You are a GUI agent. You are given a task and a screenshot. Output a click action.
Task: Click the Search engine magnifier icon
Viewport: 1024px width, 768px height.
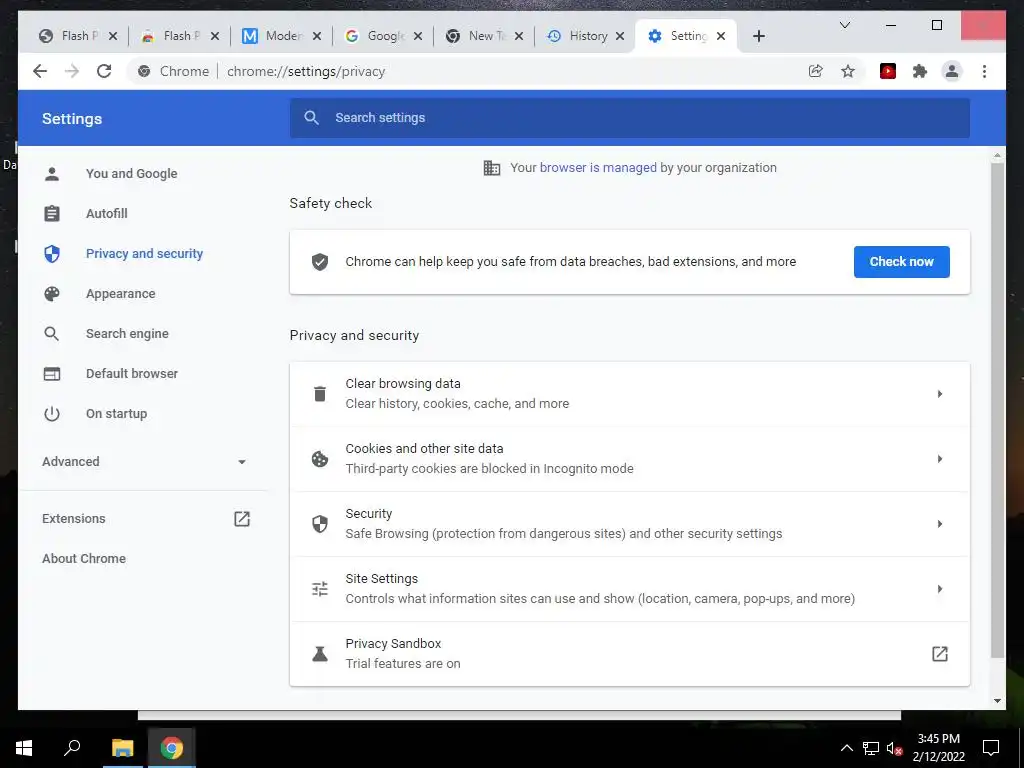[x=52, y=334]
